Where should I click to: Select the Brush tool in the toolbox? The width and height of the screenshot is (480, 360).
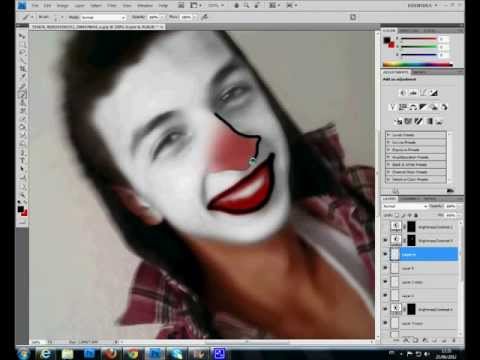pos(23,95)
